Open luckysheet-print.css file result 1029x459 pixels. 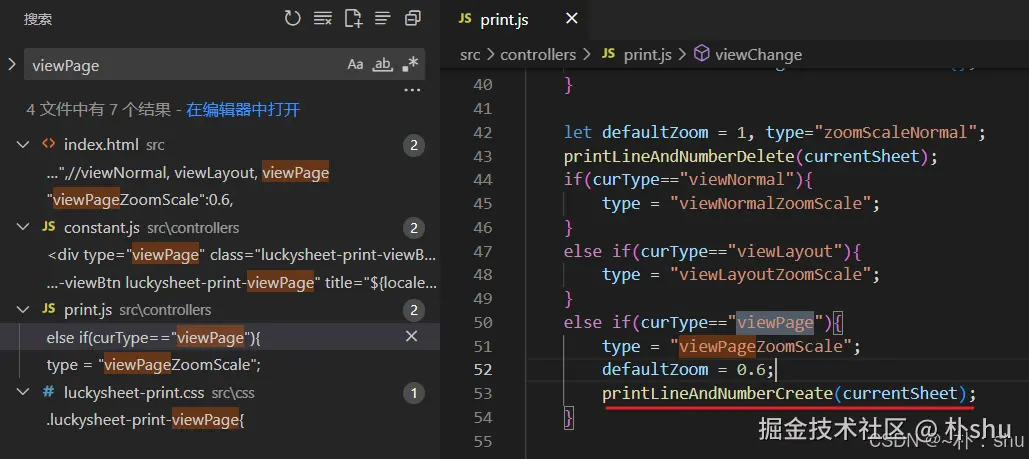[135, 393]
